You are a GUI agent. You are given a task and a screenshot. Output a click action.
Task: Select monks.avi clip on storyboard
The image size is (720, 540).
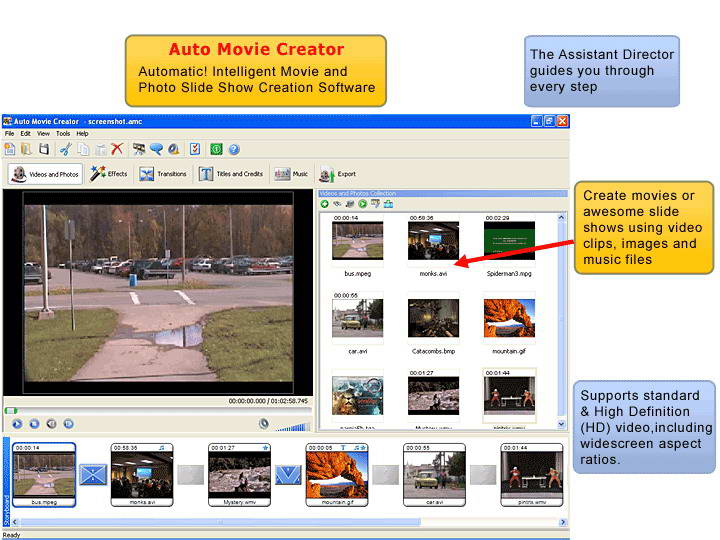pos(142,475)
